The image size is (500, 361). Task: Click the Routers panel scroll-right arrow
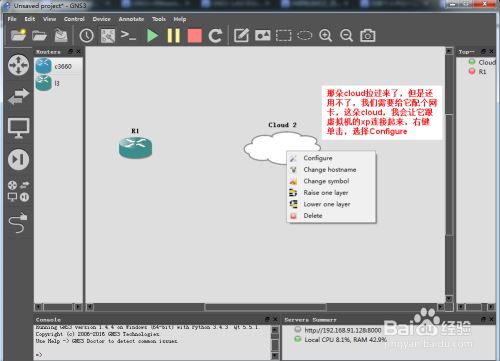[x=78, y=307]
